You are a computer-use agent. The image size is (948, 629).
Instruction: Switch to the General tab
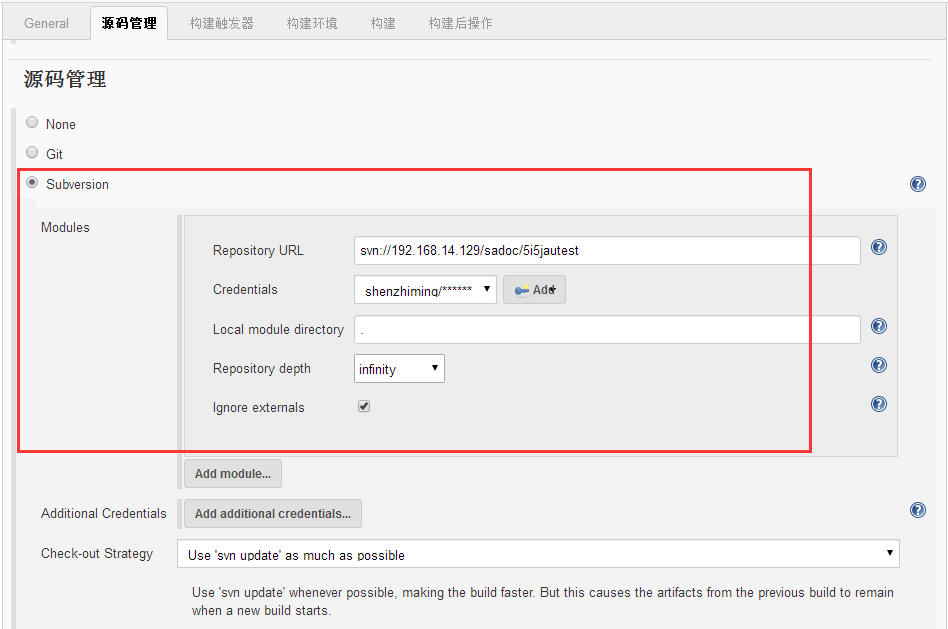(x=47, y=24)
